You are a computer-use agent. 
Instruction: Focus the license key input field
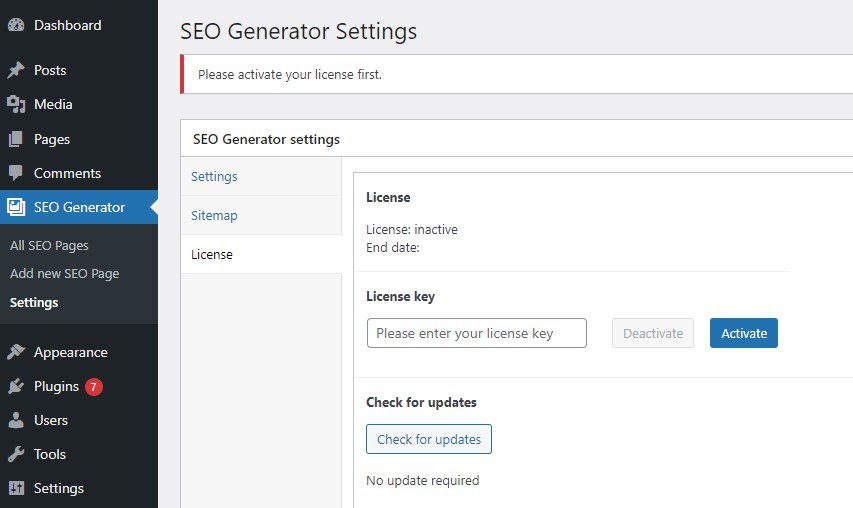[477, 333]
